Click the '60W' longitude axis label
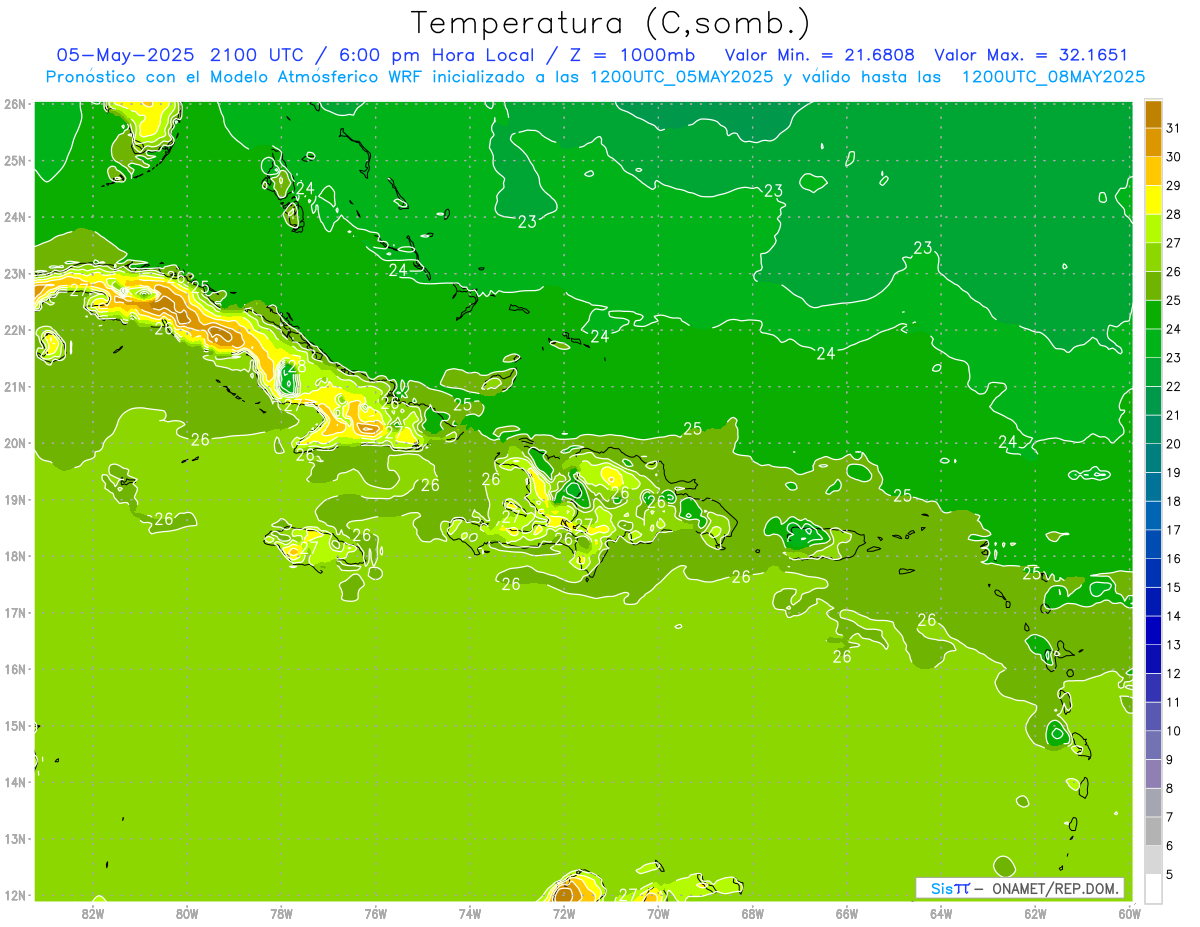Screen dimensions: 1200x927 [x=1129, y=913]
